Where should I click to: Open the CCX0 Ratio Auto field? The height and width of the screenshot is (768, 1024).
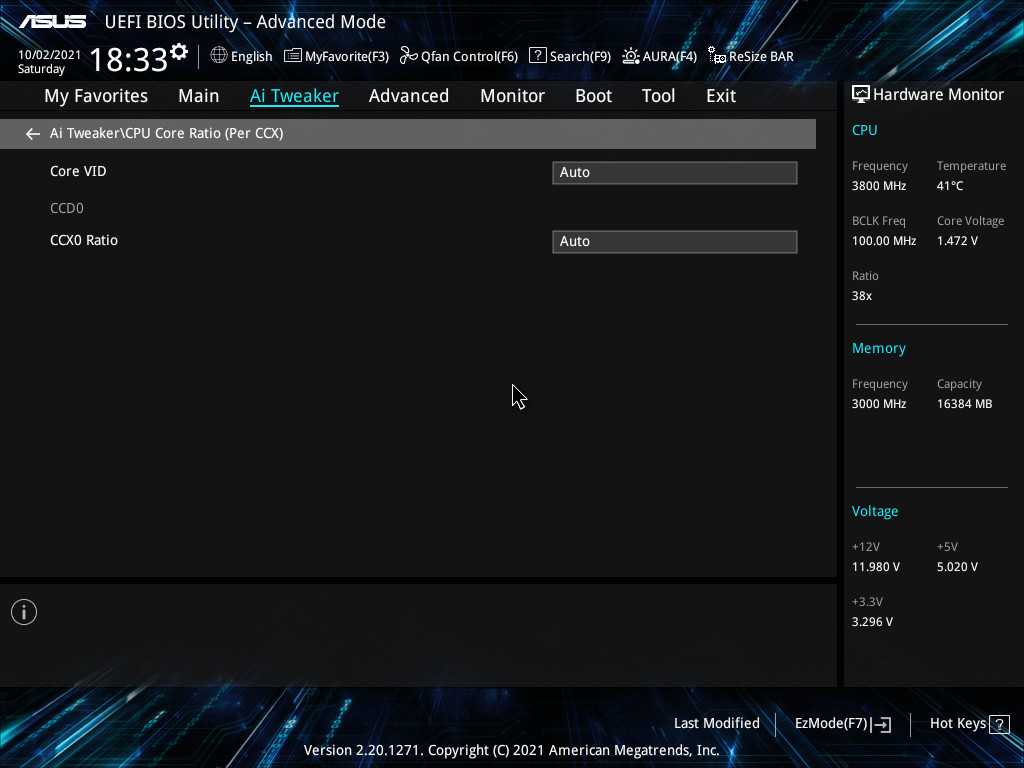(674, 241)
